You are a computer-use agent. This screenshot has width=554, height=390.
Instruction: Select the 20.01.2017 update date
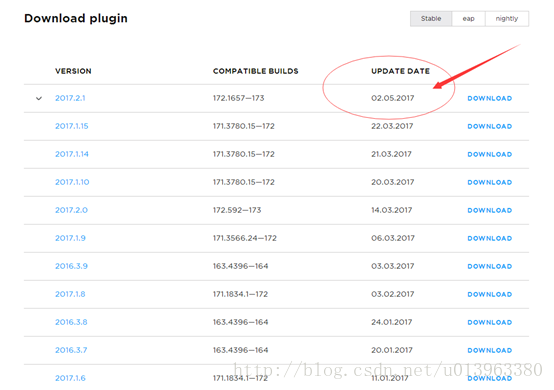[391, 350]
